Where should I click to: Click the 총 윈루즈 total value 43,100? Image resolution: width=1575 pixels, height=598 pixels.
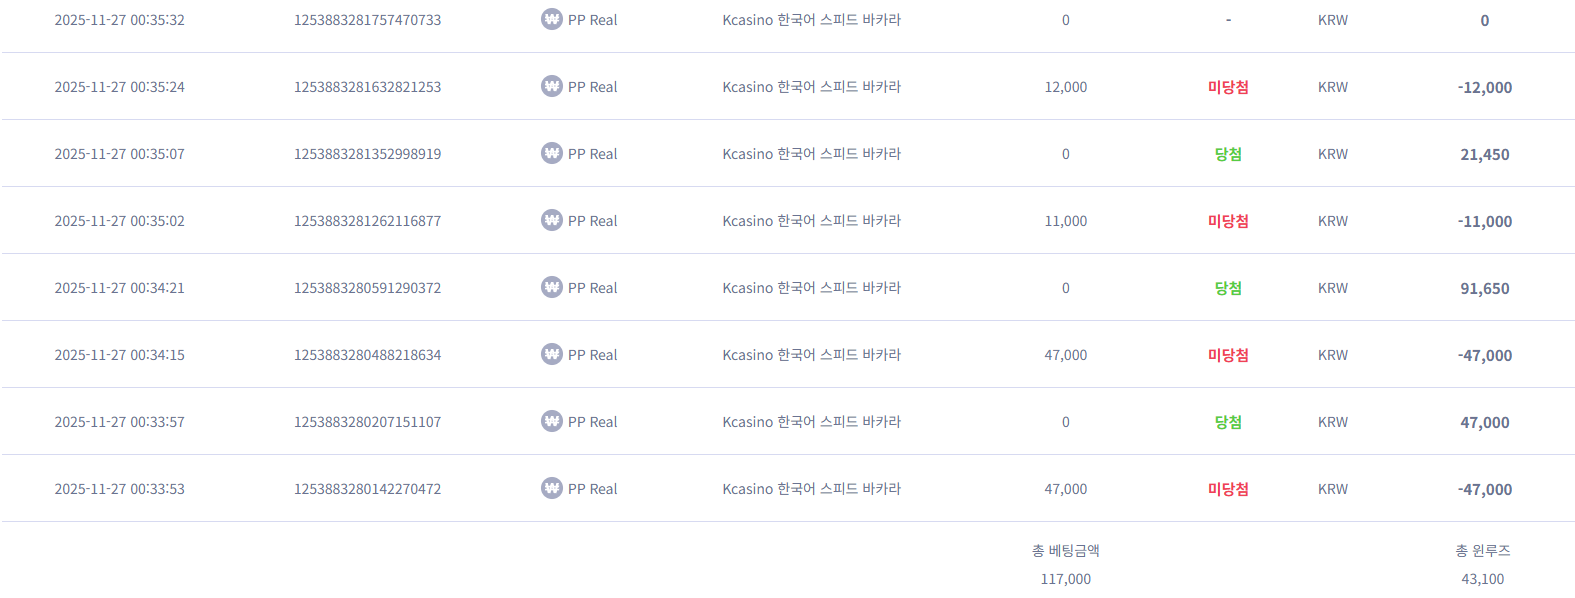point(1482,579)
